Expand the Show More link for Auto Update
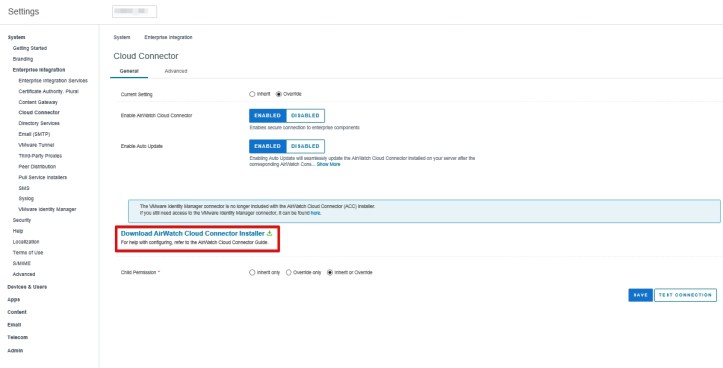The height and width of the screenshot is (368, 723). [x=328, y=164]
